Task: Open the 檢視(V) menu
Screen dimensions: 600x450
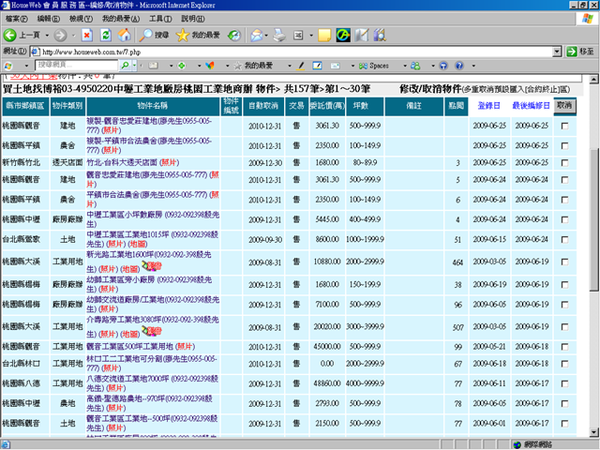Action: click(x=81, y=18)
